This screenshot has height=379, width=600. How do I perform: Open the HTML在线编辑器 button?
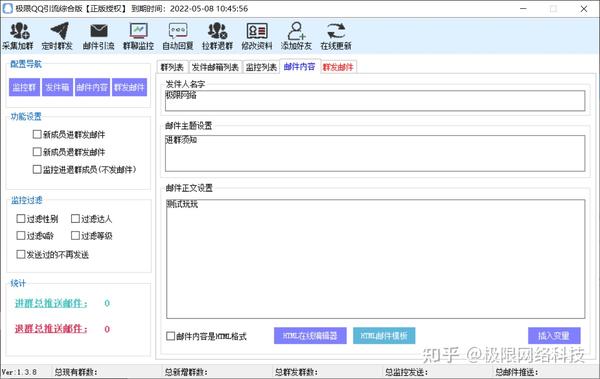[x=310, y=336]
